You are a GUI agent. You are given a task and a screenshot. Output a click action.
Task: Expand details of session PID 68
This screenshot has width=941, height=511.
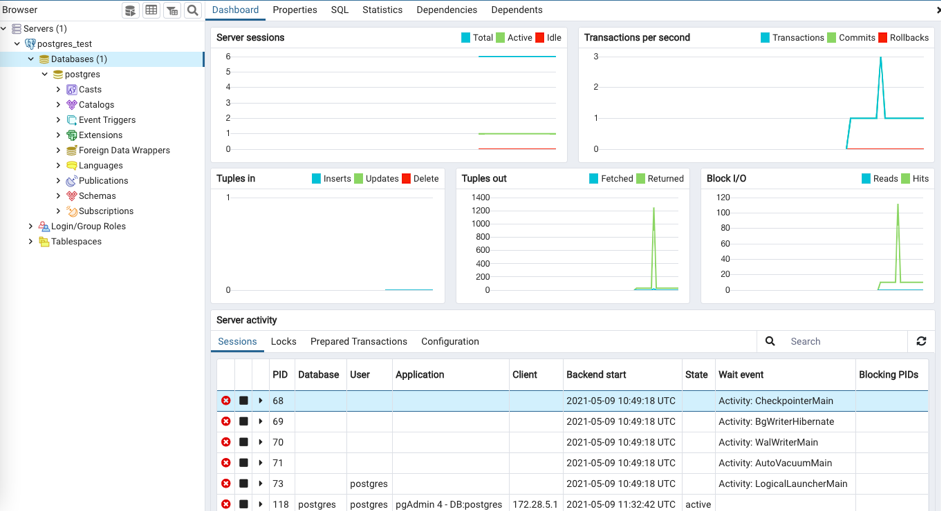pos(260,401)
